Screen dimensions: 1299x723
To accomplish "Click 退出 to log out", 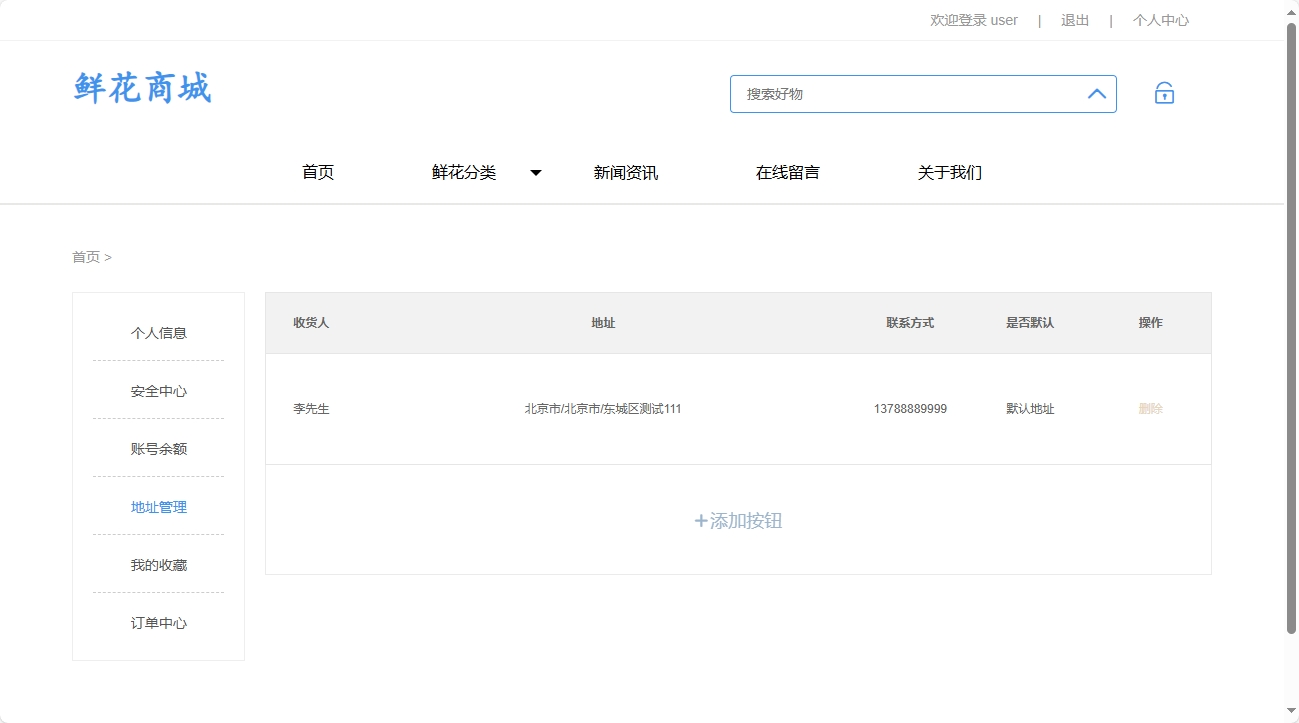I will click(1074, 20).
